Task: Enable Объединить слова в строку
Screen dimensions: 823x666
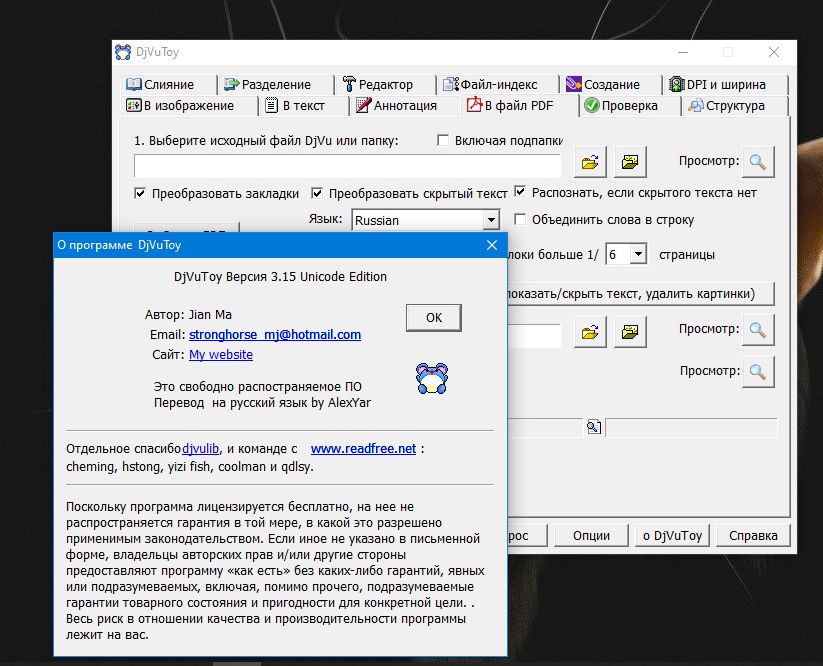Action: (x=520, y=219)
